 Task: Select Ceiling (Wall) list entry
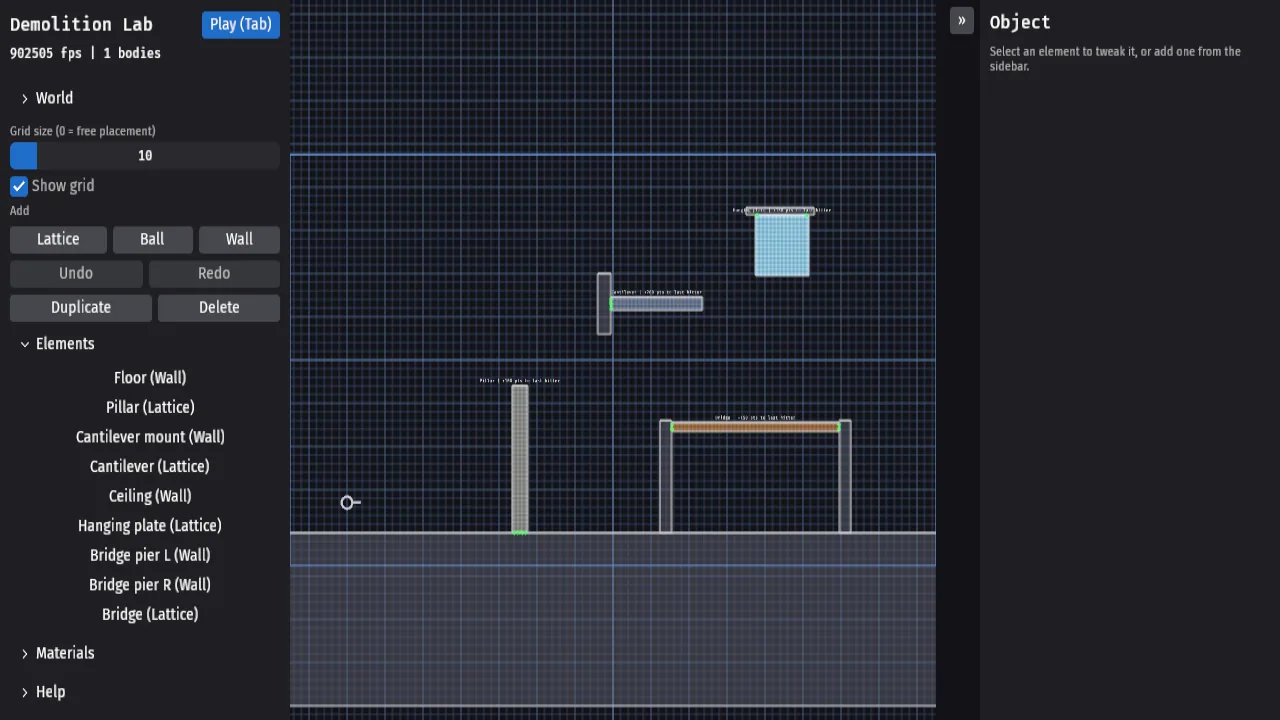click(x=150, y=496)
